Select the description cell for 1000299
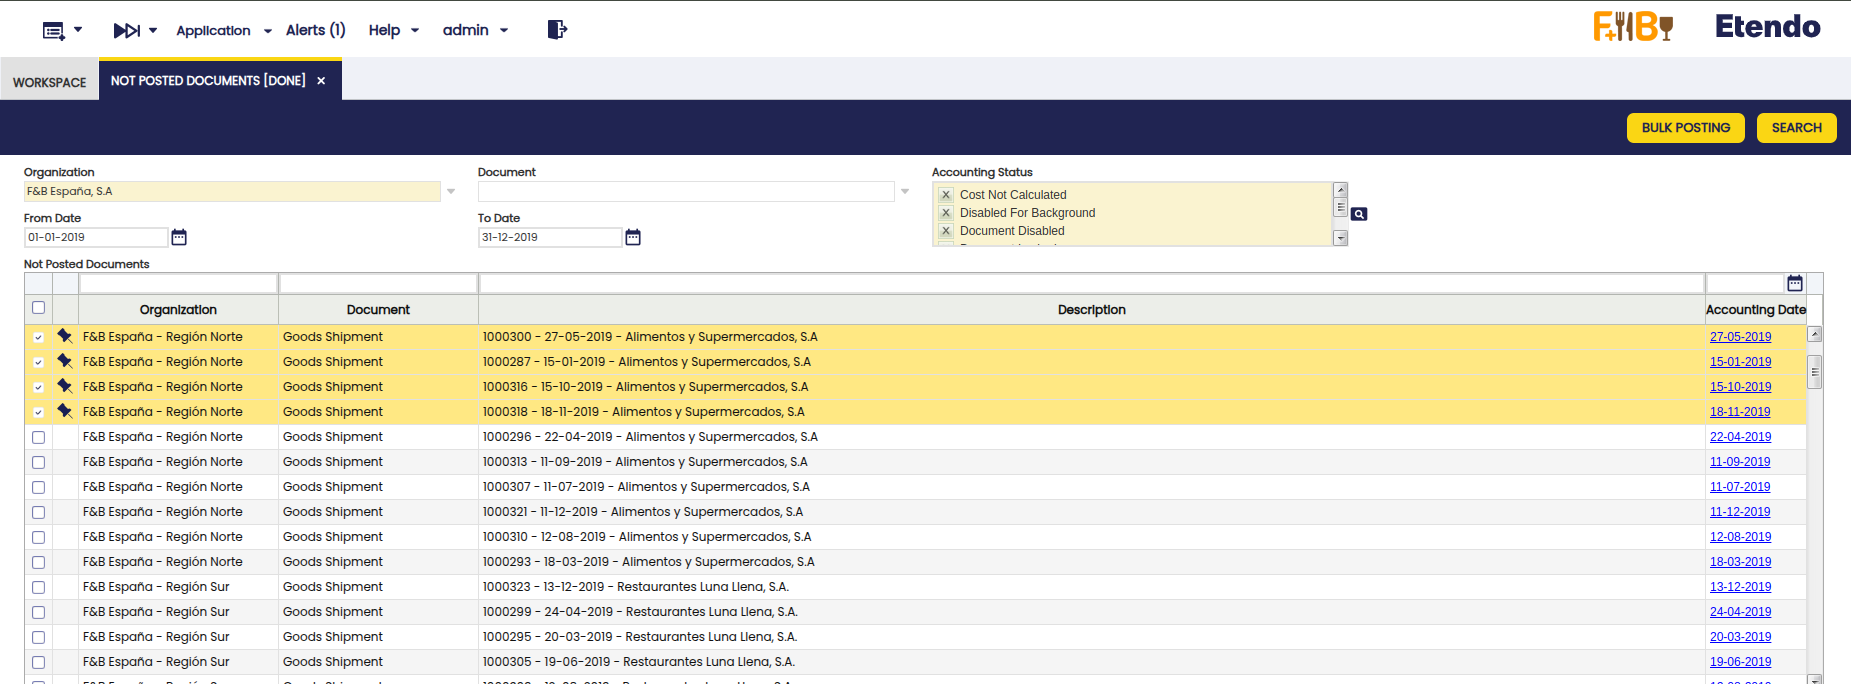The width and height of the screenshot is (1851, 684). (x=1091, y=612)
